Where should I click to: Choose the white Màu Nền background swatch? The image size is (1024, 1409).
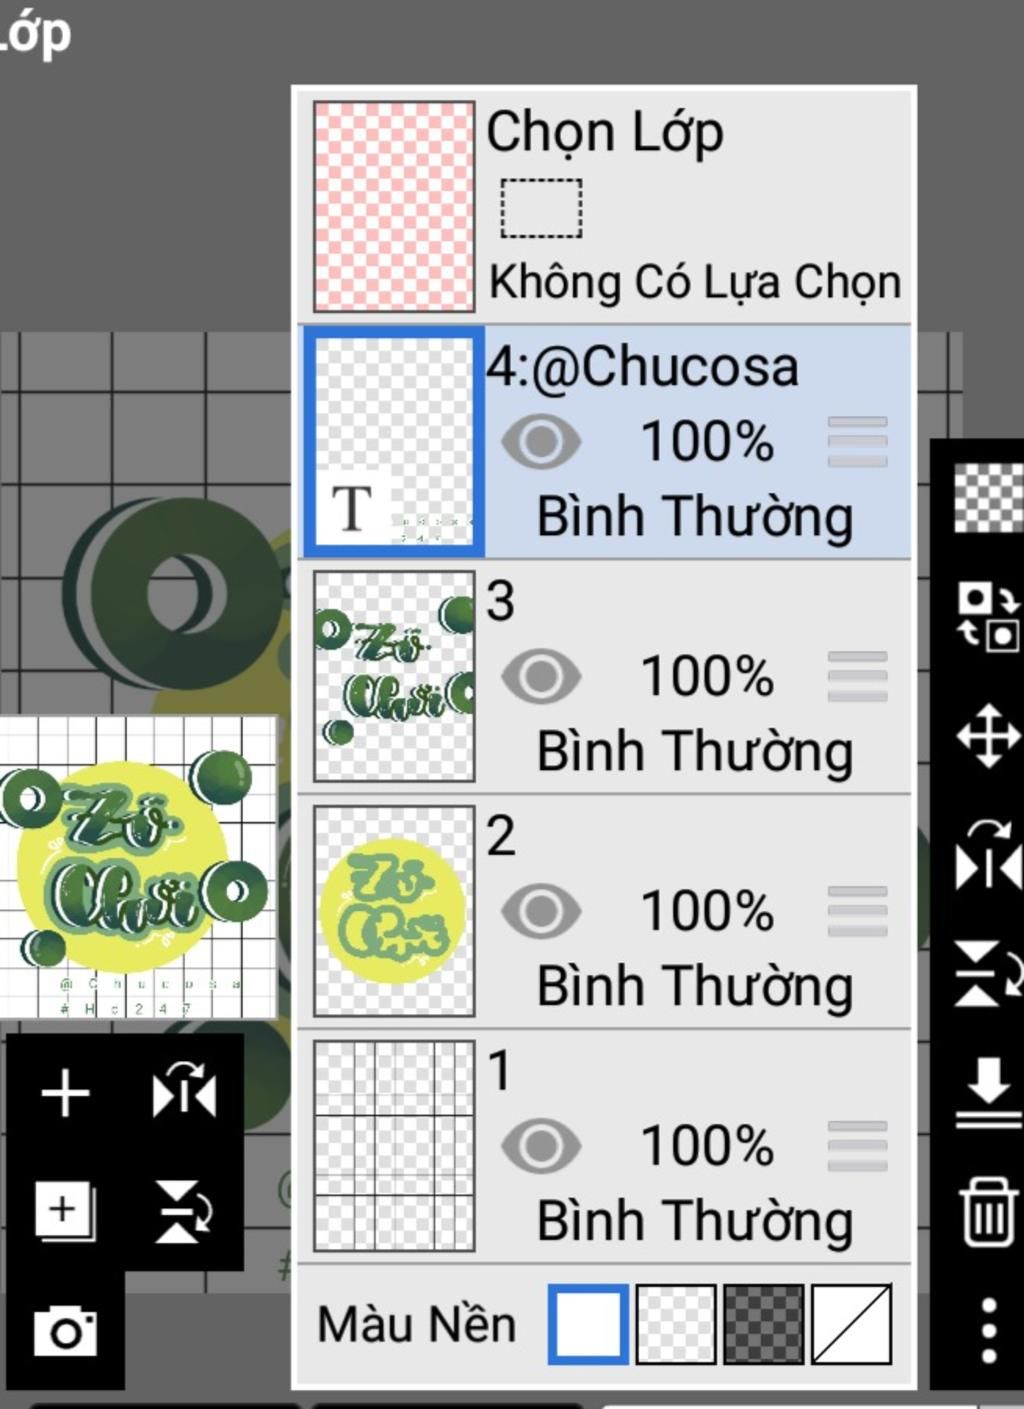(589, 1325)
